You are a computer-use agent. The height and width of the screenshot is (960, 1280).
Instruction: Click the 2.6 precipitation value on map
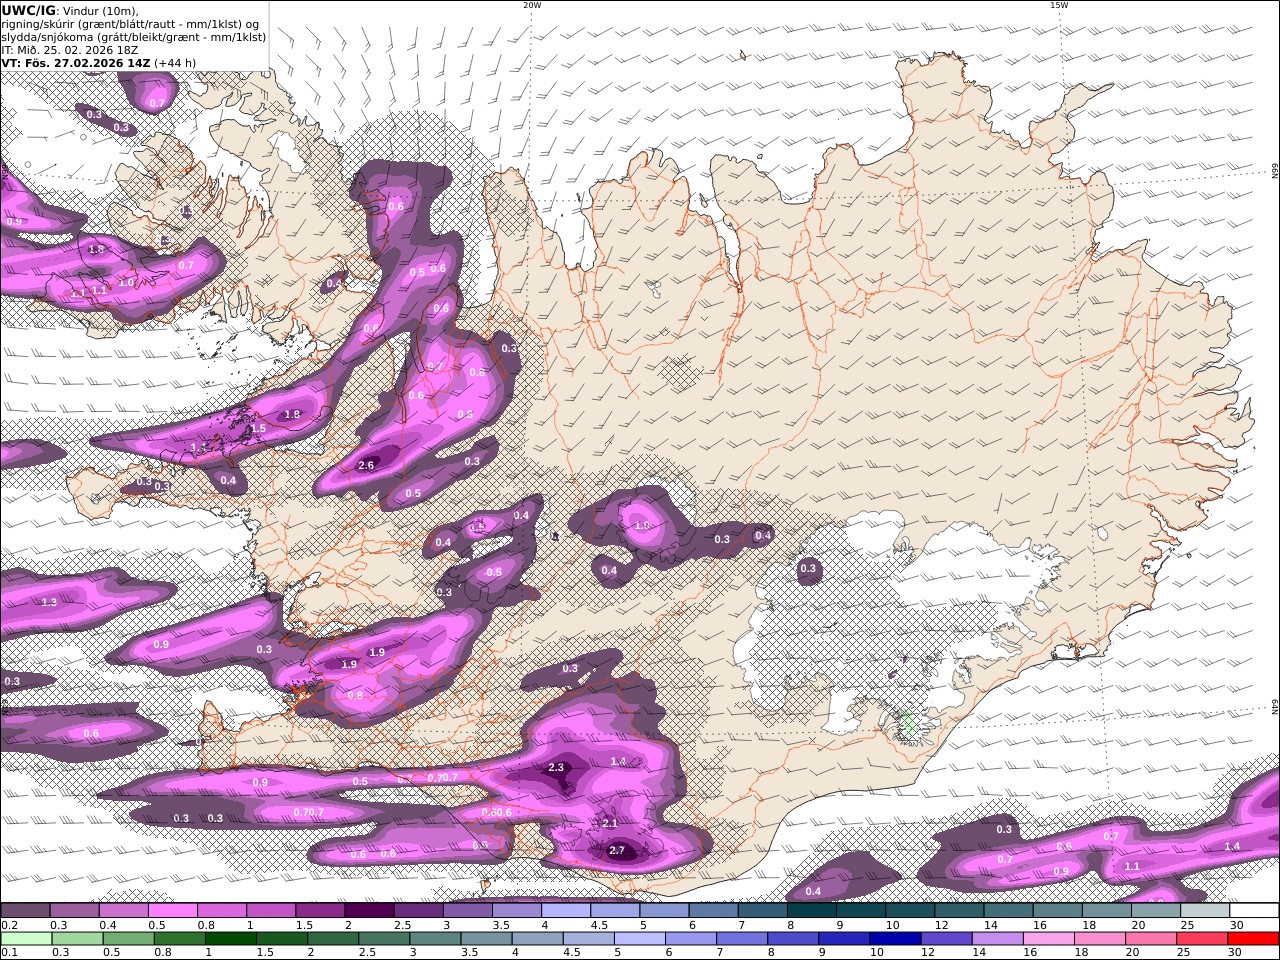coord(366,465)
